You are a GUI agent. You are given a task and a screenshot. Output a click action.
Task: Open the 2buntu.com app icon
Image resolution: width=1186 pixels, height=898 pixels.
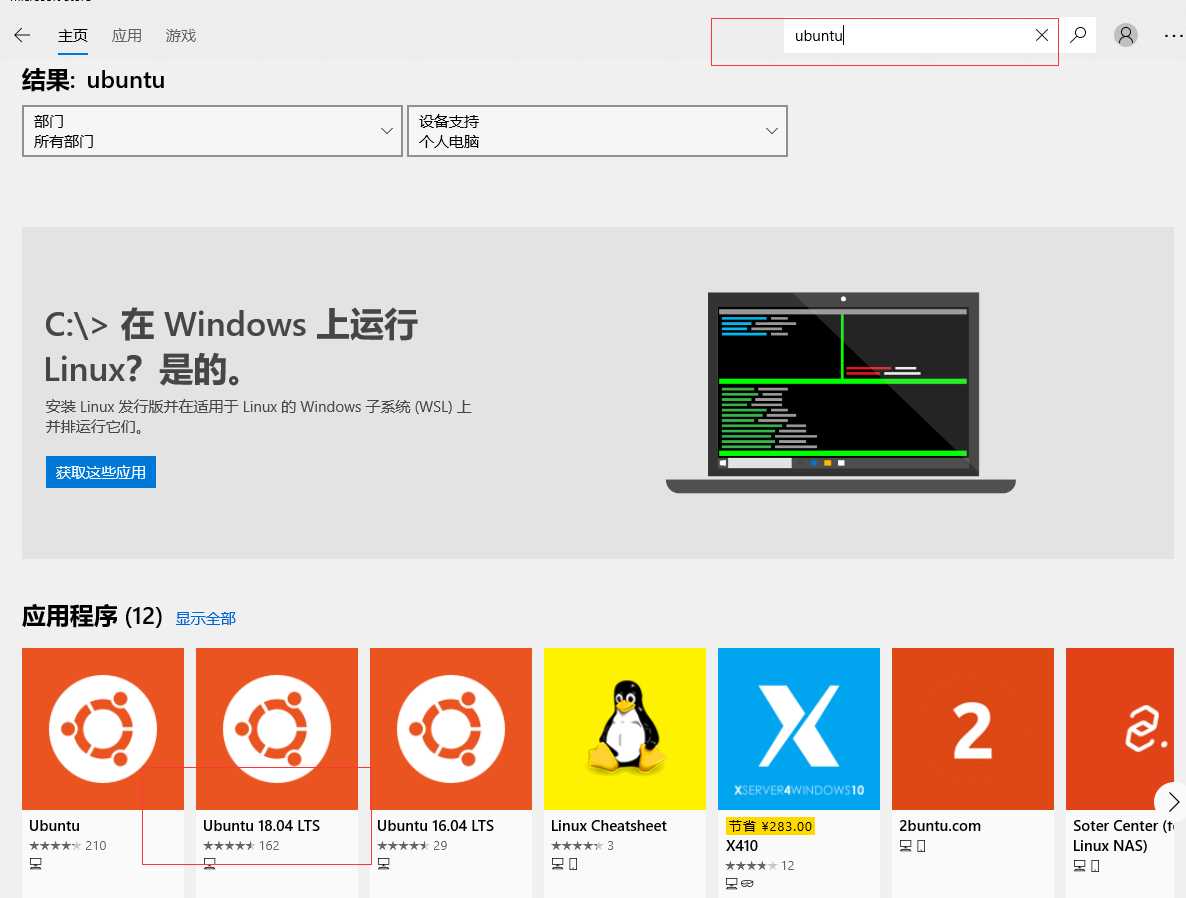(973, 729)
